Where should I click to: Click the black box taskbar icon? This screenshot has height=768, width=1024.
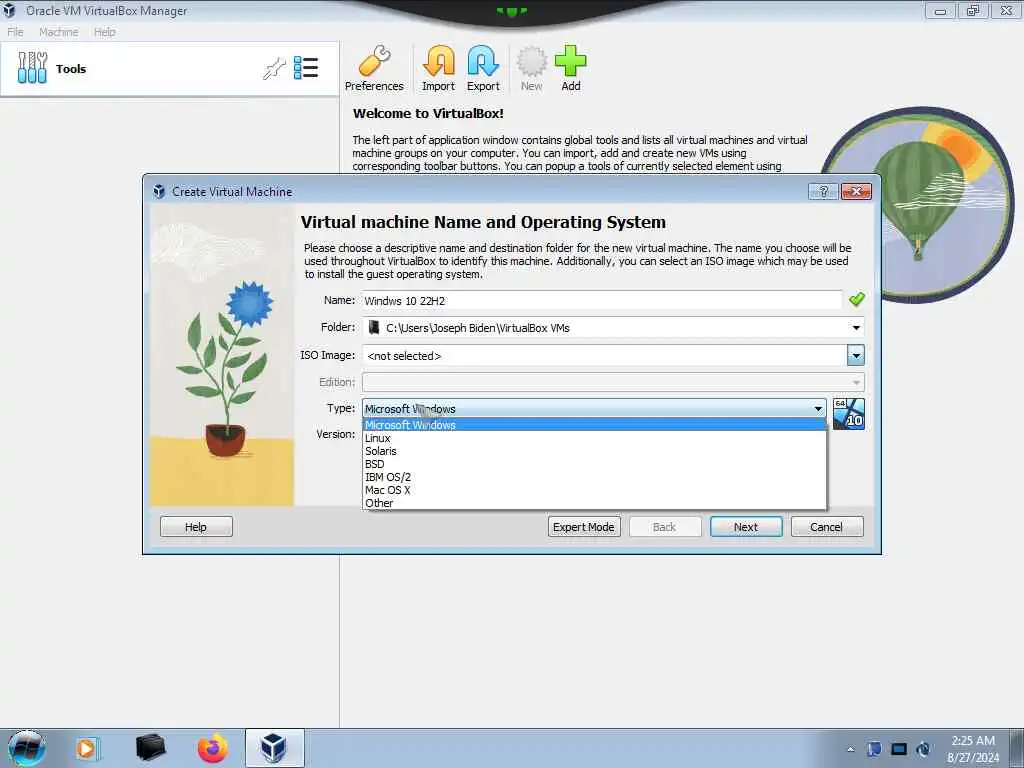click(150, 748)
